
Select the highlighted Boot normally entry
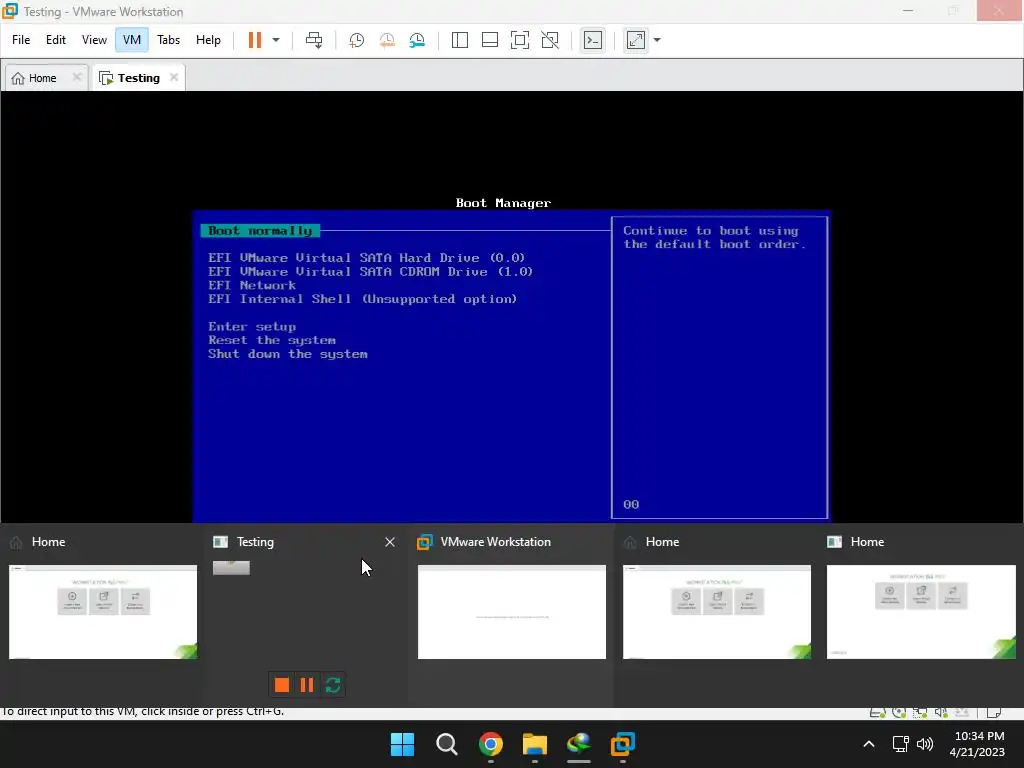tap(260, 231)
